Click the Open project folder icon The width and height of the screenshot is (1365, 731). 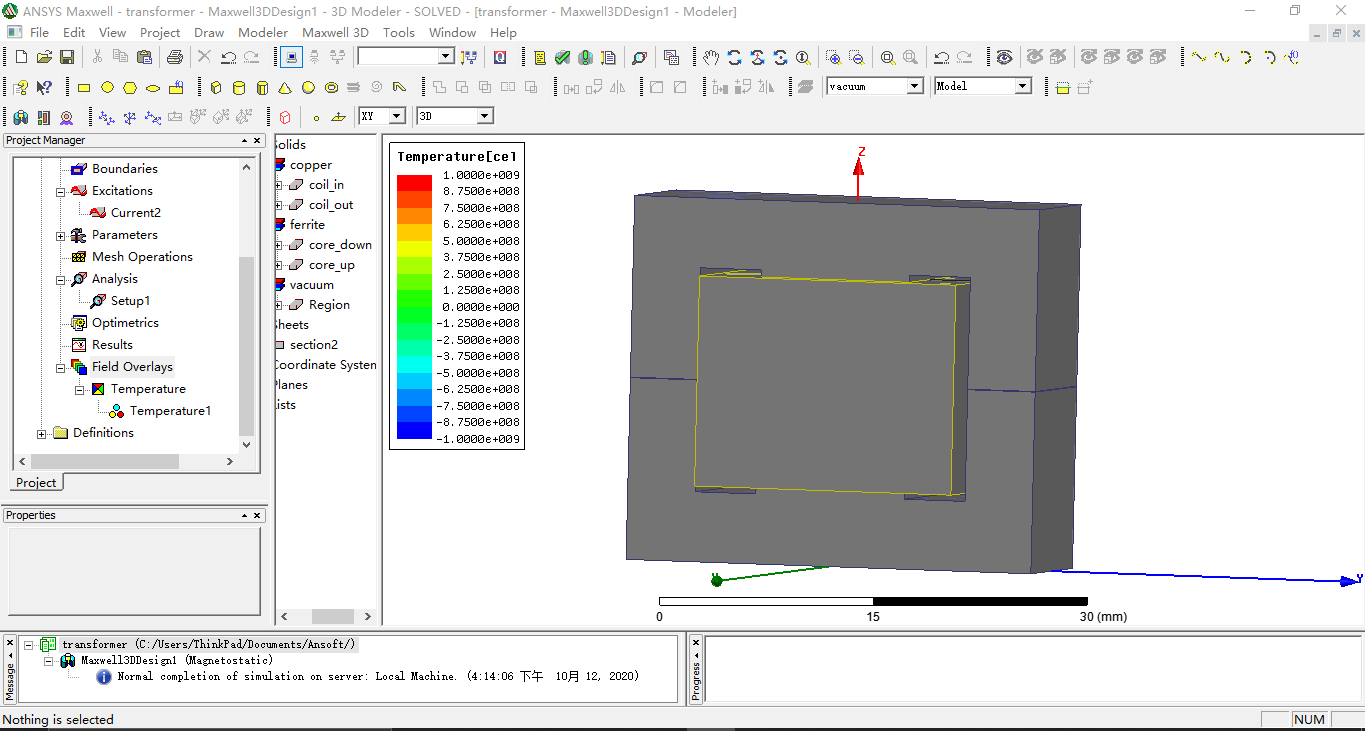pos(44,57)
